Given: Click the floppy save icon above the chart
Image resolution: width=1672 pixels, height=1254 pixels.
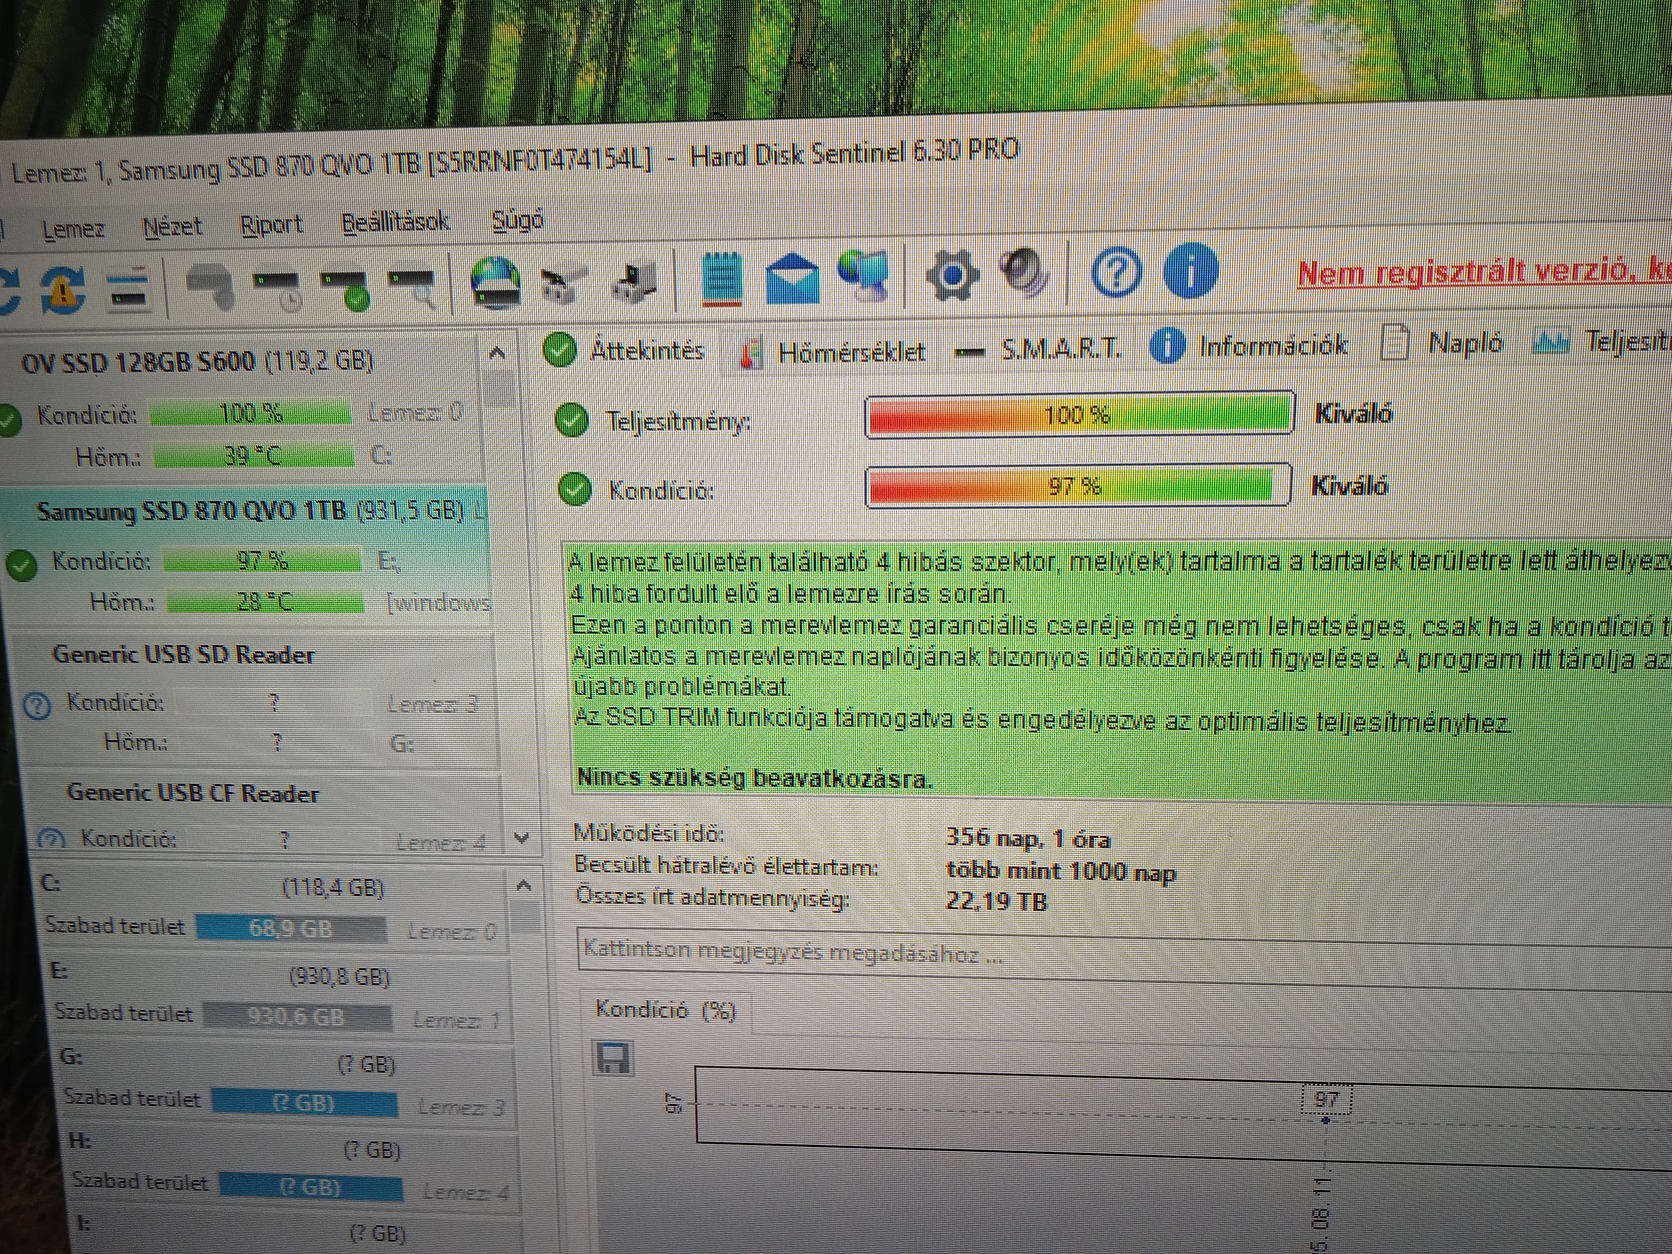Looking at the screenshot, I should (612, 1057).
